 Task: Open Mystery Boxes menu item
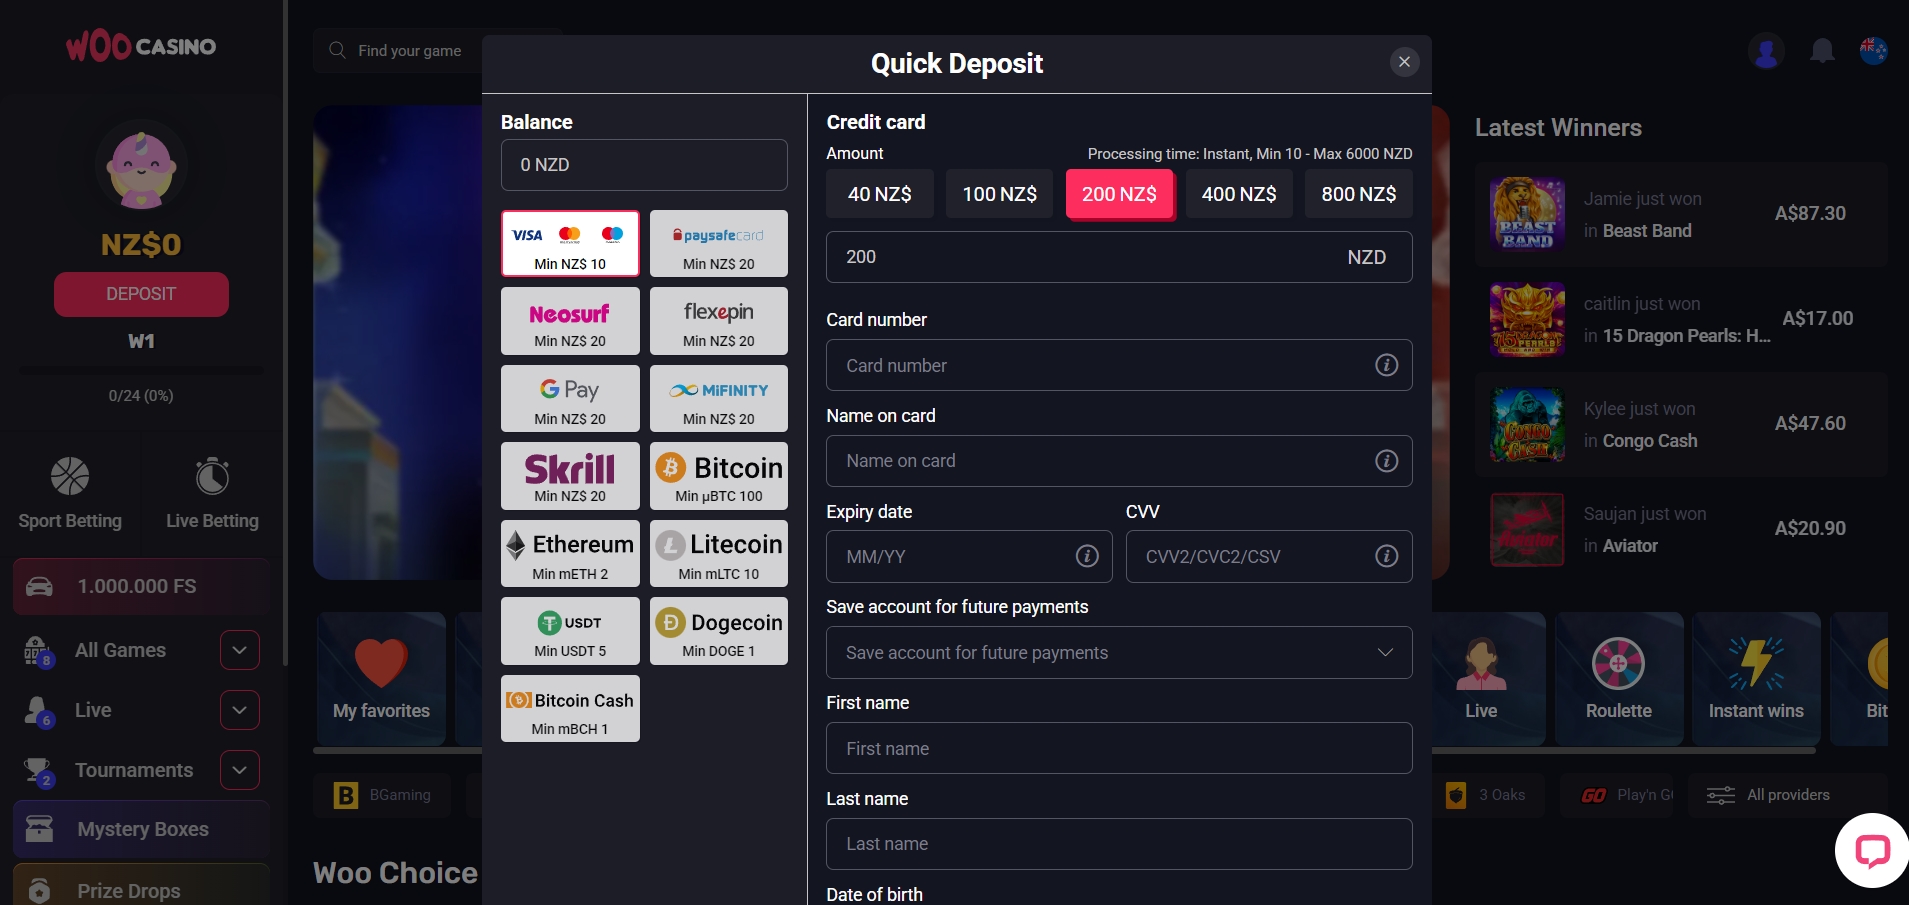[141, 829]
